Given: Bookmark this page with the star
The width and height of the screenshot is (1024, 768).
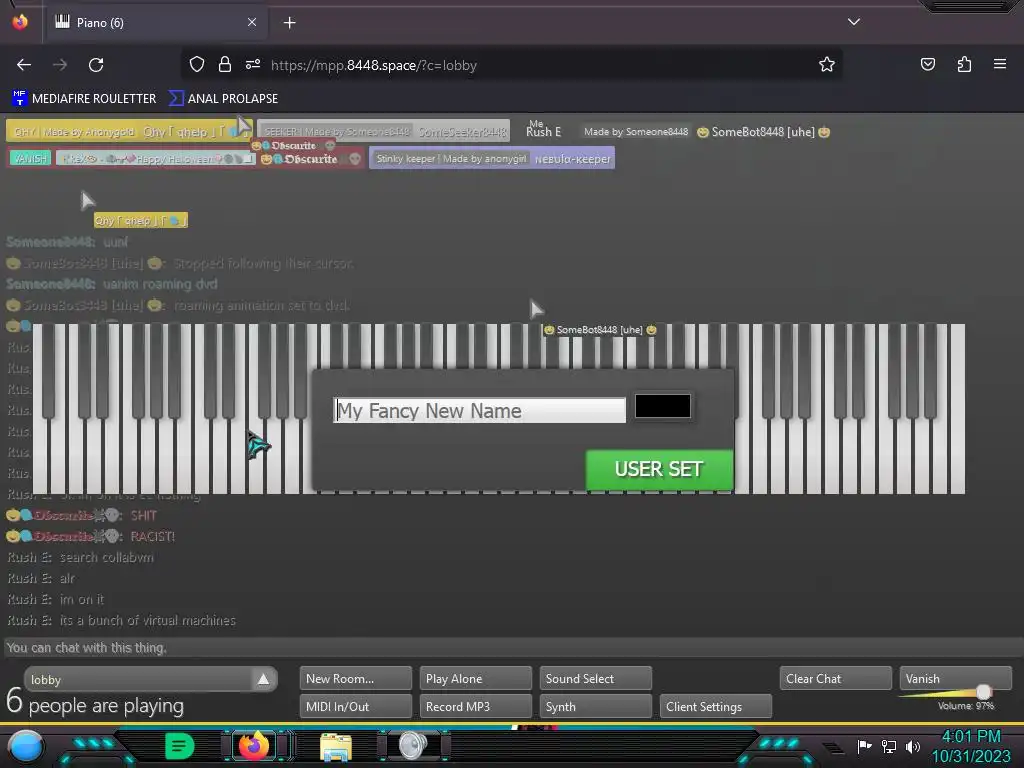Looking at the screenshot, I should coord(827,65).
